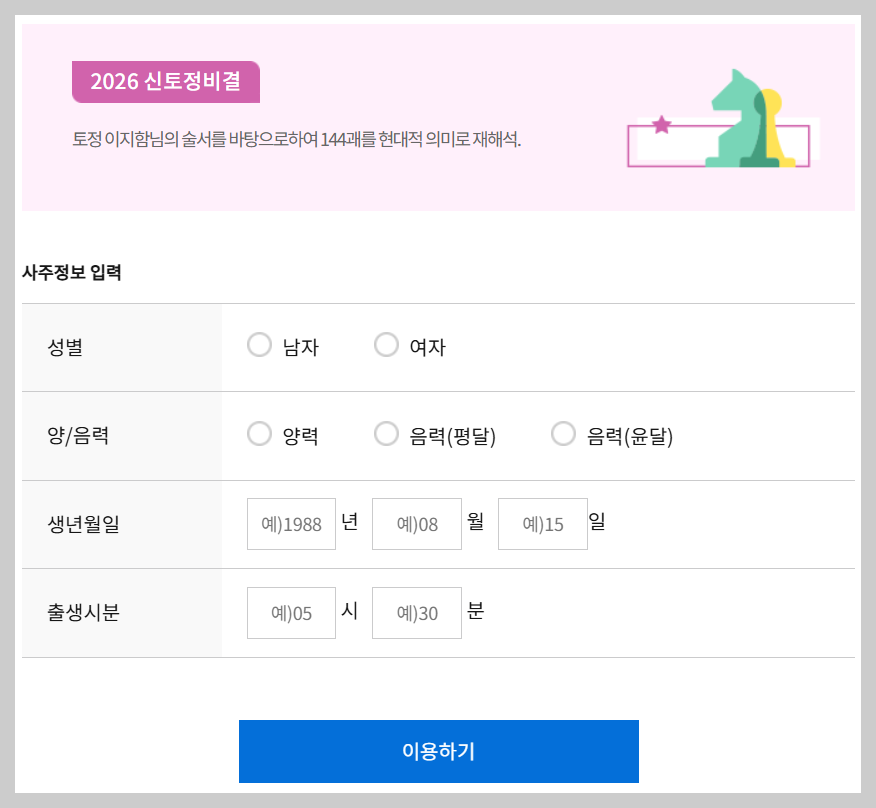The image size is (876, 808).
Task: Choose the 음력(평달) calendar option
Action: click(x=387, y=434)
